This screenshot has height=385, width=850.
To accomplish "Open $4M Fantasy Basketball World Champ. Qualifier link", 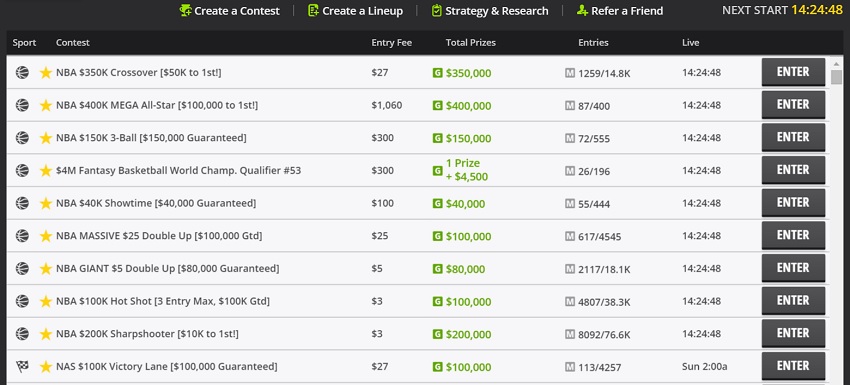I will tap(178, 170).
